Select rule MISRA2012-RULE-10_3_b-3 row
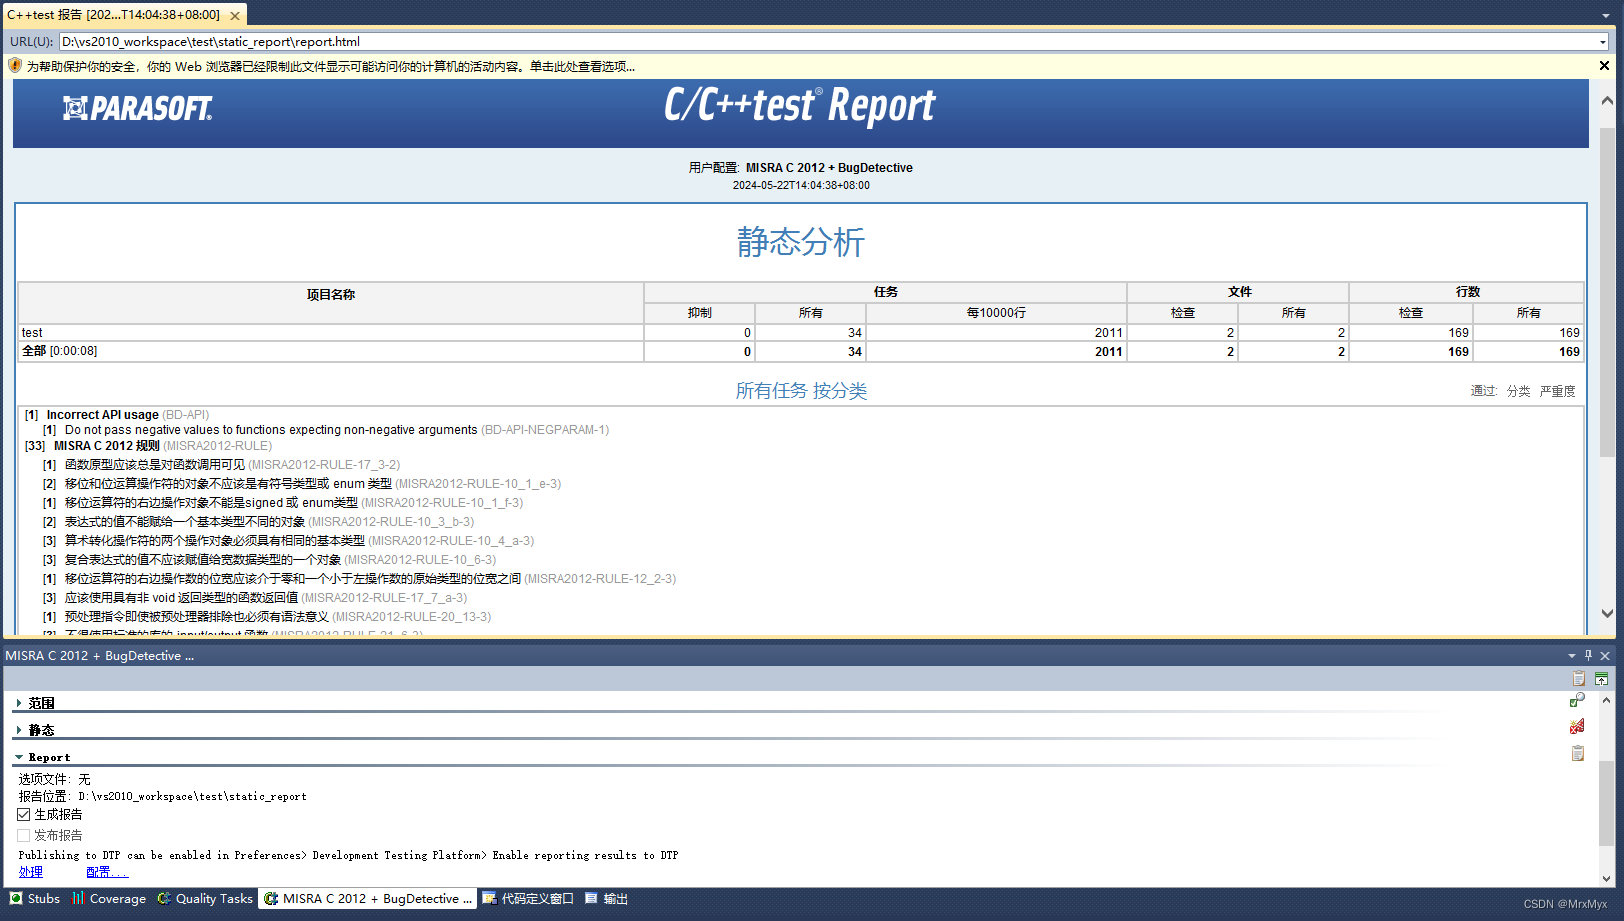Viewport: 1624px width, 921px height. (x=258, y=522)
